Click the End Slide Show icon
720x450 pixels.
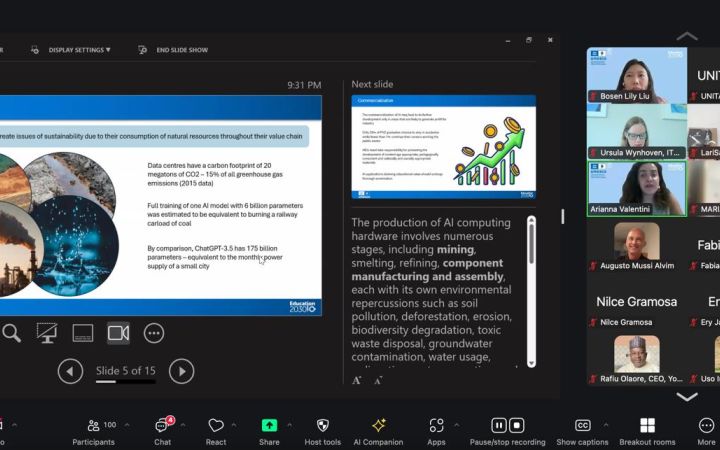[142, 50]
